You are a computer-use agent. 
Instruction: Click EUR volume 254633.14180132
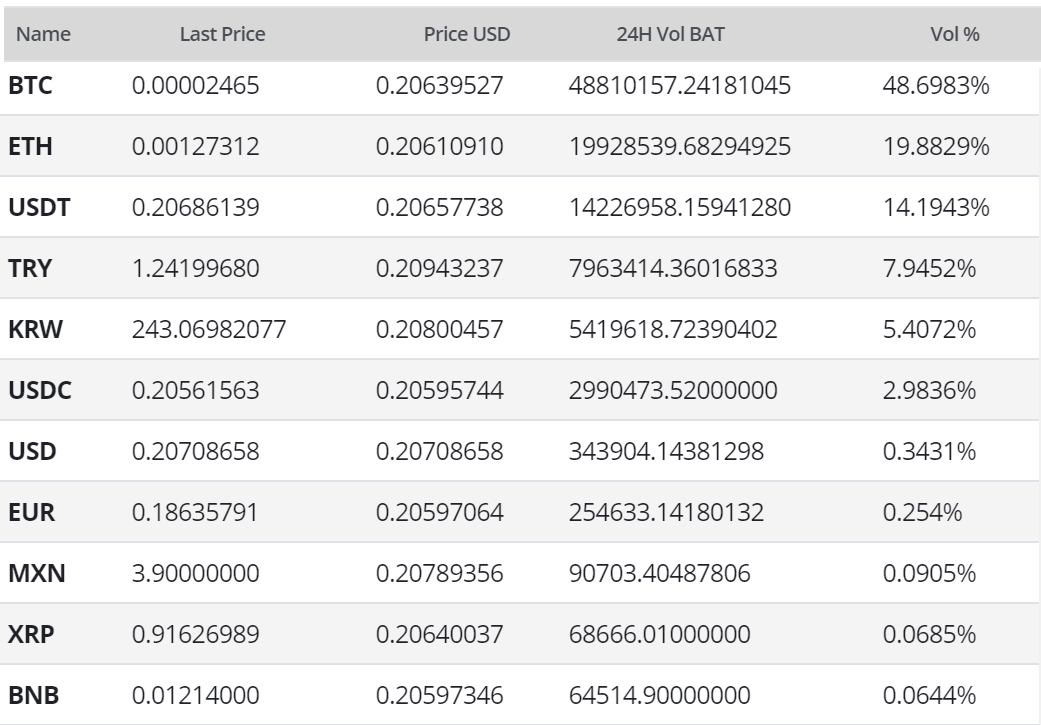coord(667,513)
